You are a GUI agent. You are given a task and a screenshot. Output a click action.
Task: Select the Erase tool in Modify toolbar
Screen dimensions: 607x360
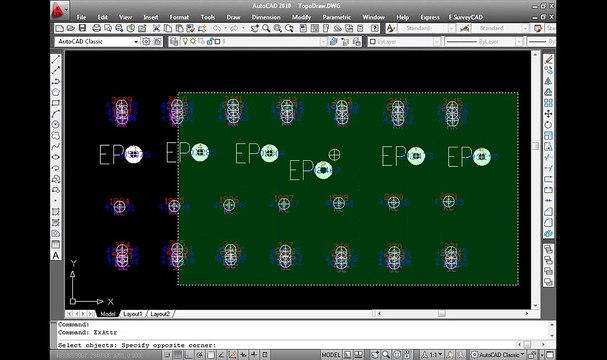pyautogui.click(x=548, y=59)
